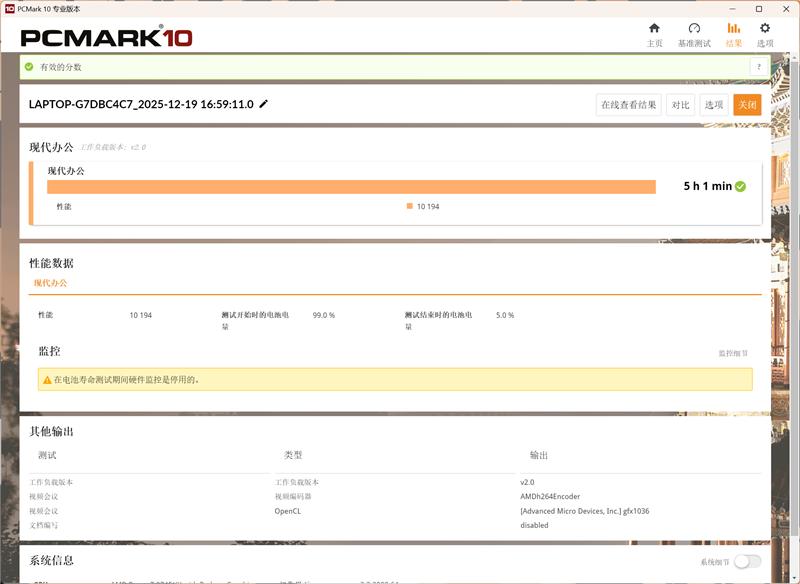Open the 结果 results chart icon
Image resolution: width=800 pixels, height=584 pixels.
coord(734,29)
